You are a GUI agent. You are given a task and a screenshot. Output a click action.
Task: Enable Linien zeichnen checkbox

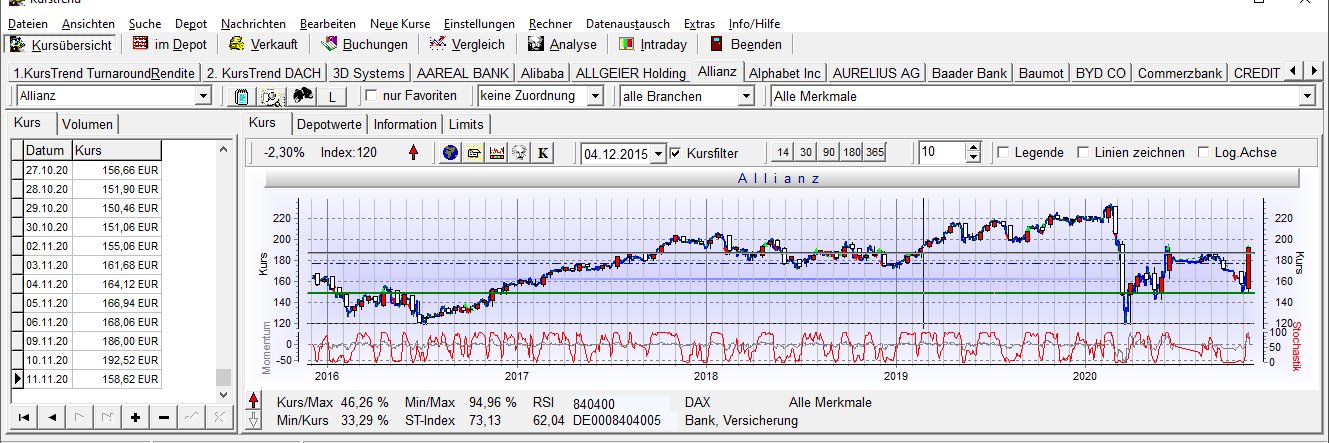click(x=1083, y=153)
